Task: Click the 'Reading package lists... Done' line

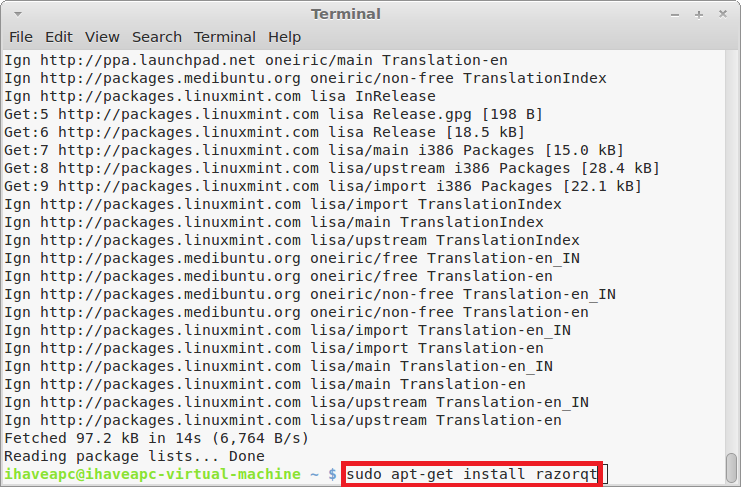Action: click(x=135, y=456)
